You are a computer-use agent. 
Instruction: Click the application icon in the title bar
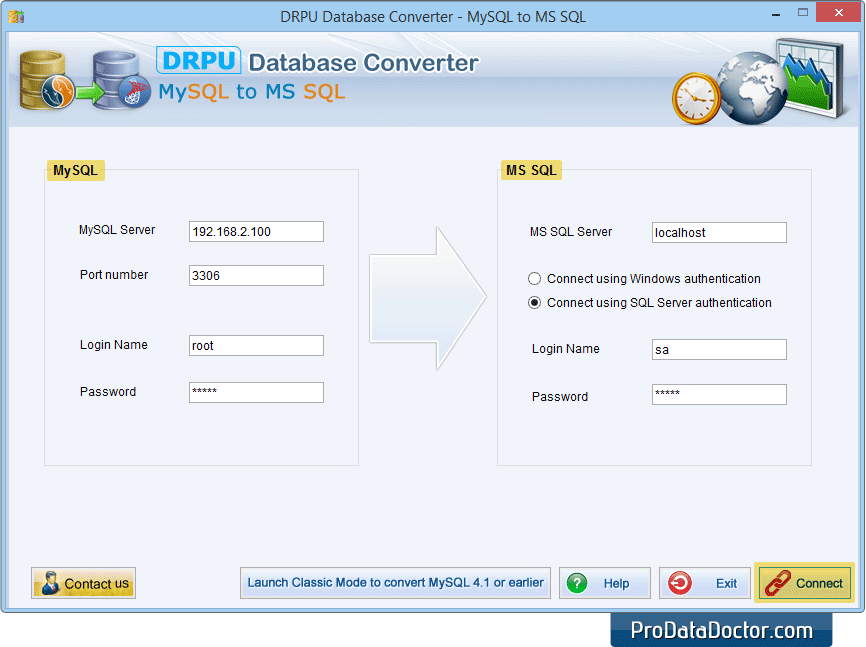(16, 17)
